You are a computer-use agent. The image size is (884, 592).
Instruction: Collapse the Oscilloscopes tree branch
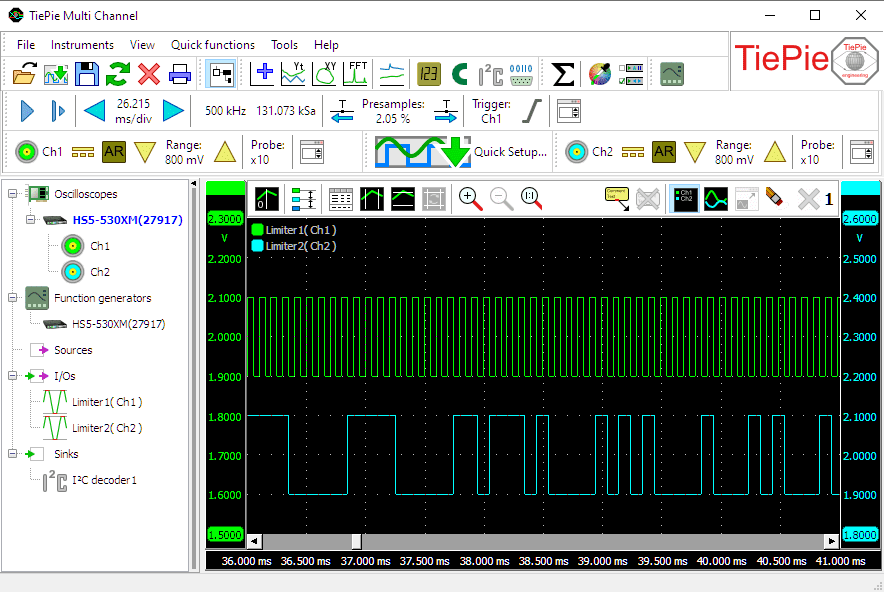10,194
